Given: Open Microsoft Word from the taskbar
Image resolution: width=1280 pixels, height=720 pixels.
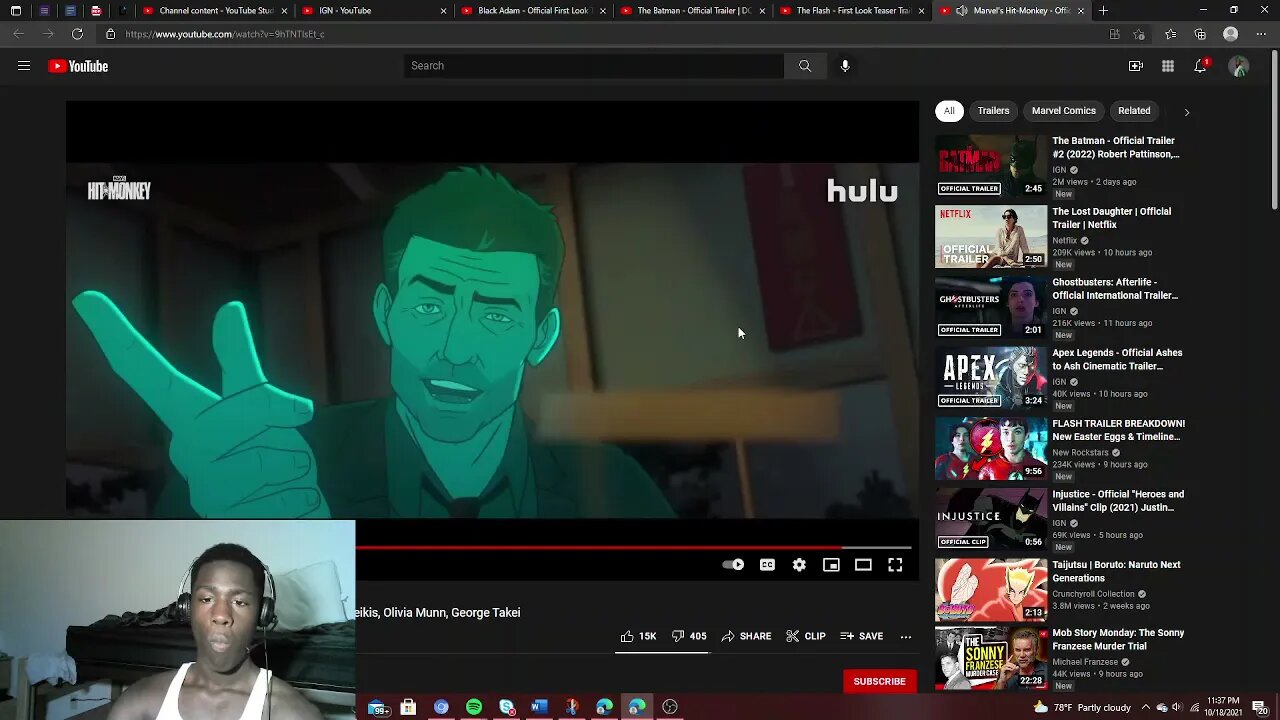Looking at the screenshot, I should pos(539,707).
